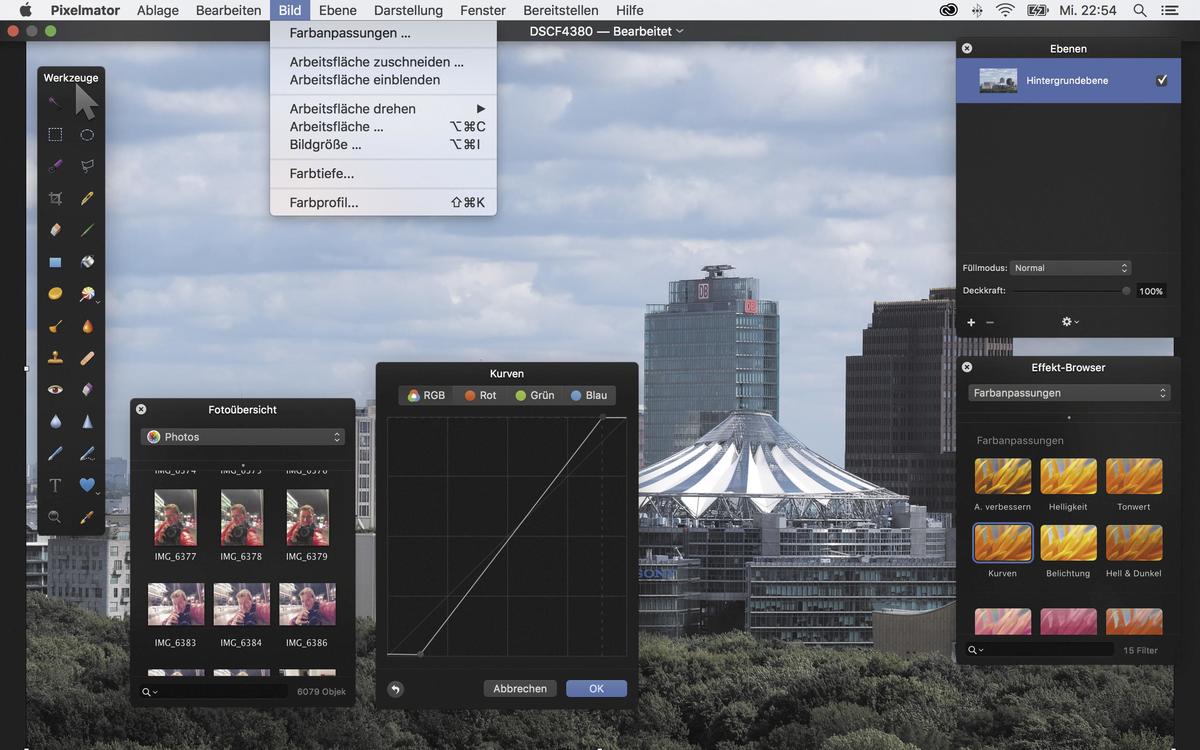Click Abbrechen in Kurven dialog
The image size is (1200, 750).
pos(520,688)
